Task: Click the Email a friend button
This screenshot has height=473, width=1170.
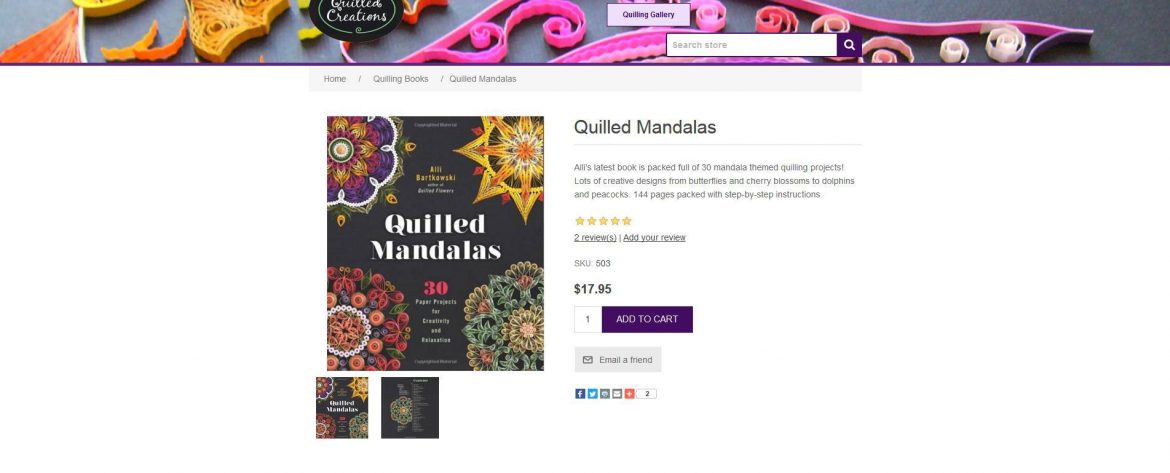Action: pyautogui.click(x=618, y=360)
